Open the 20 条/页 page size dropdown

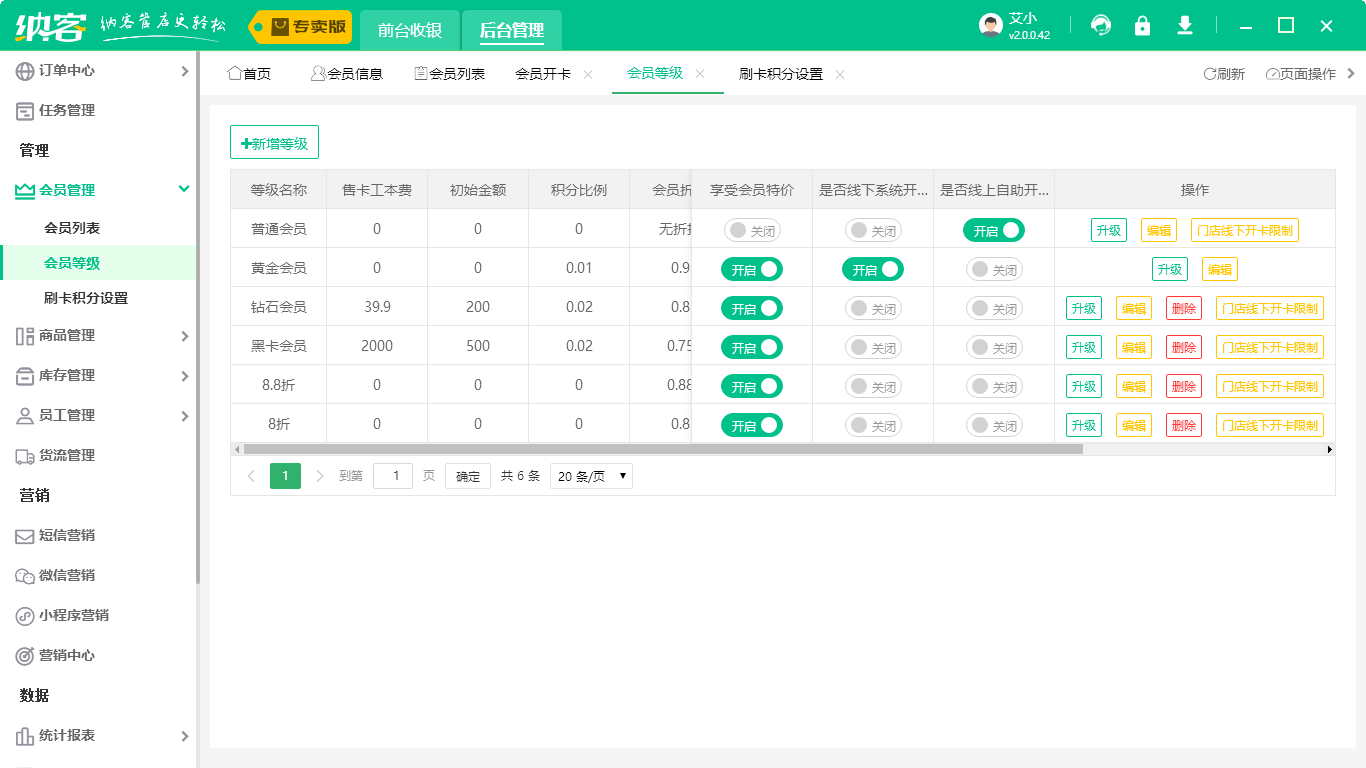click(x=591, y=476)
